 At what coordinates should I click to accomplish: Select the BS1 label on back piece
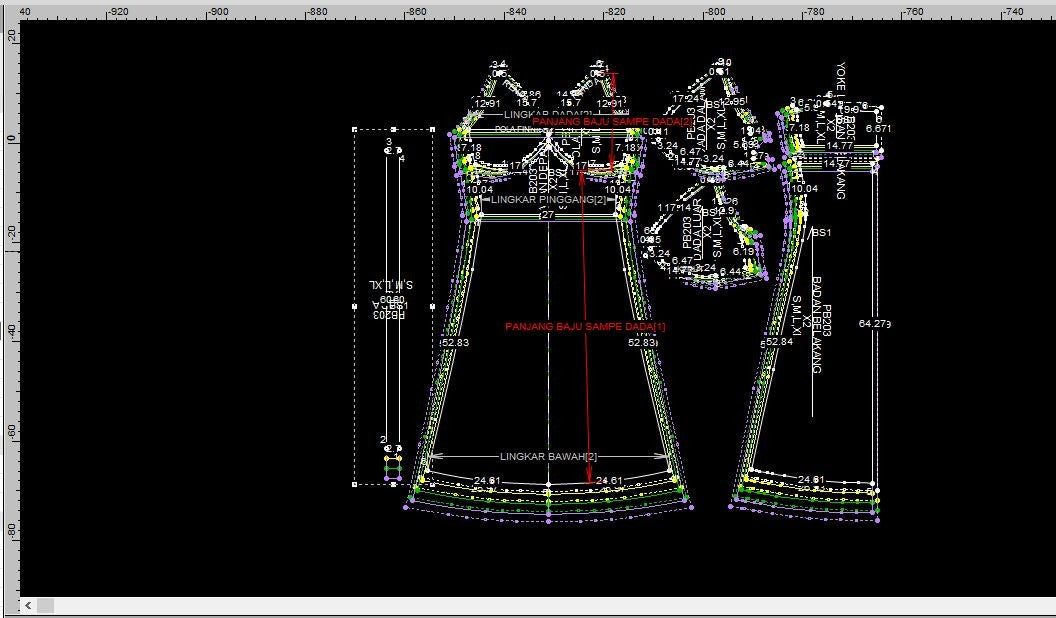click(x=822, y=233)
